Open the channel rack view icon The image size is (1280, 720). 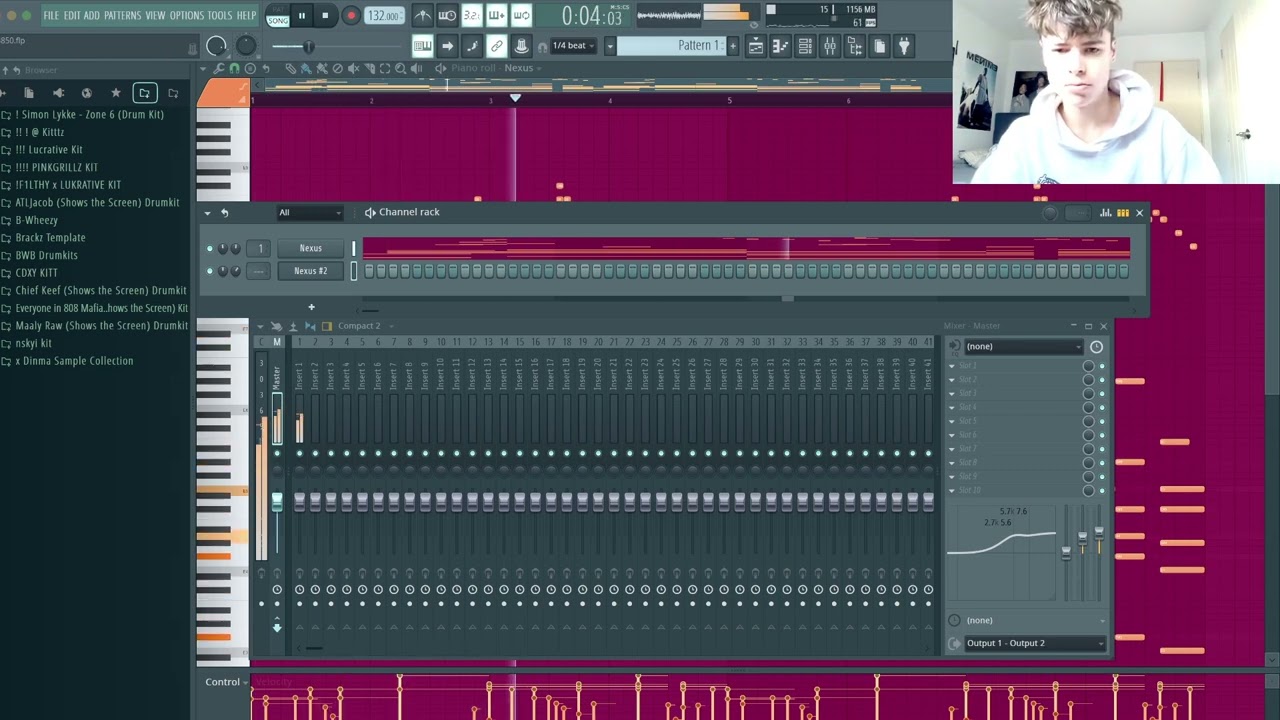805,46
